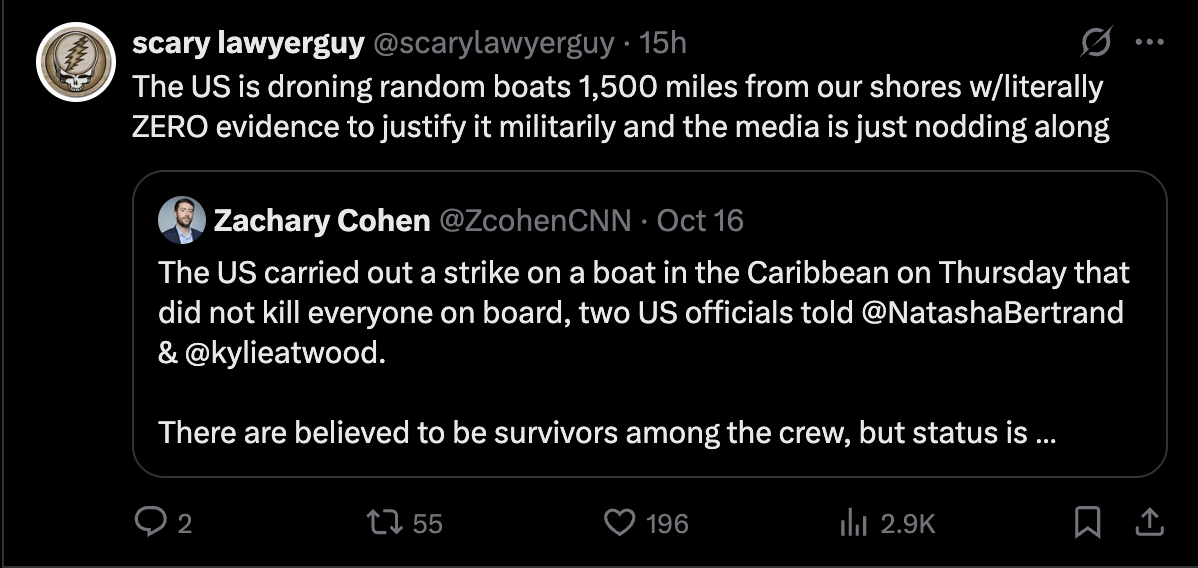The height and width of the screenshot is (568, 1198).
Task: Reply to scary lawyerguy's post
Action: pos(150,521)
